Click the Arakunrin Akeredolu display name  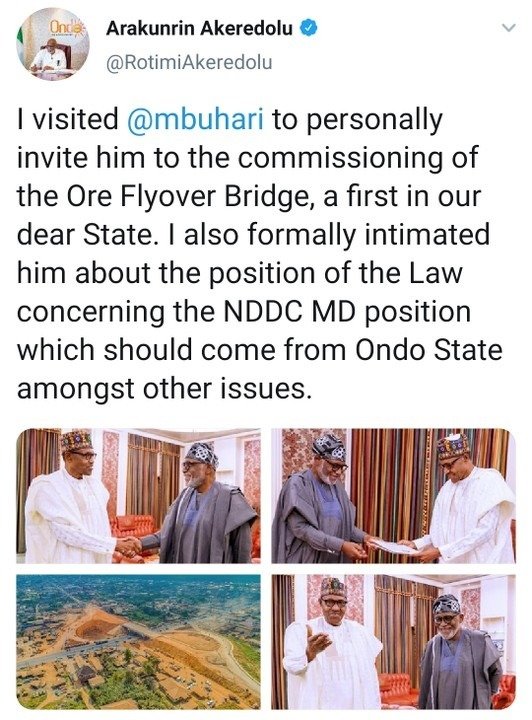click(199, 28)
